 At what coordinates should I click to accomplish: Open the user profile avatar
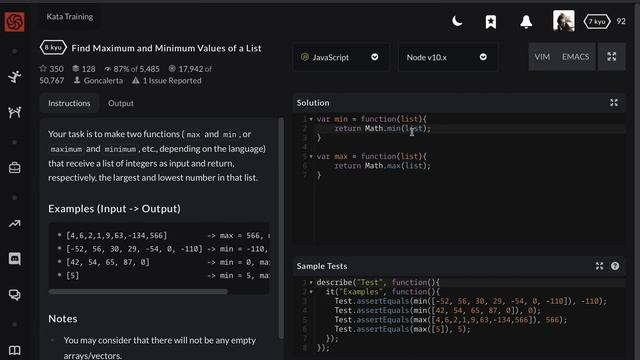[564, 21]
